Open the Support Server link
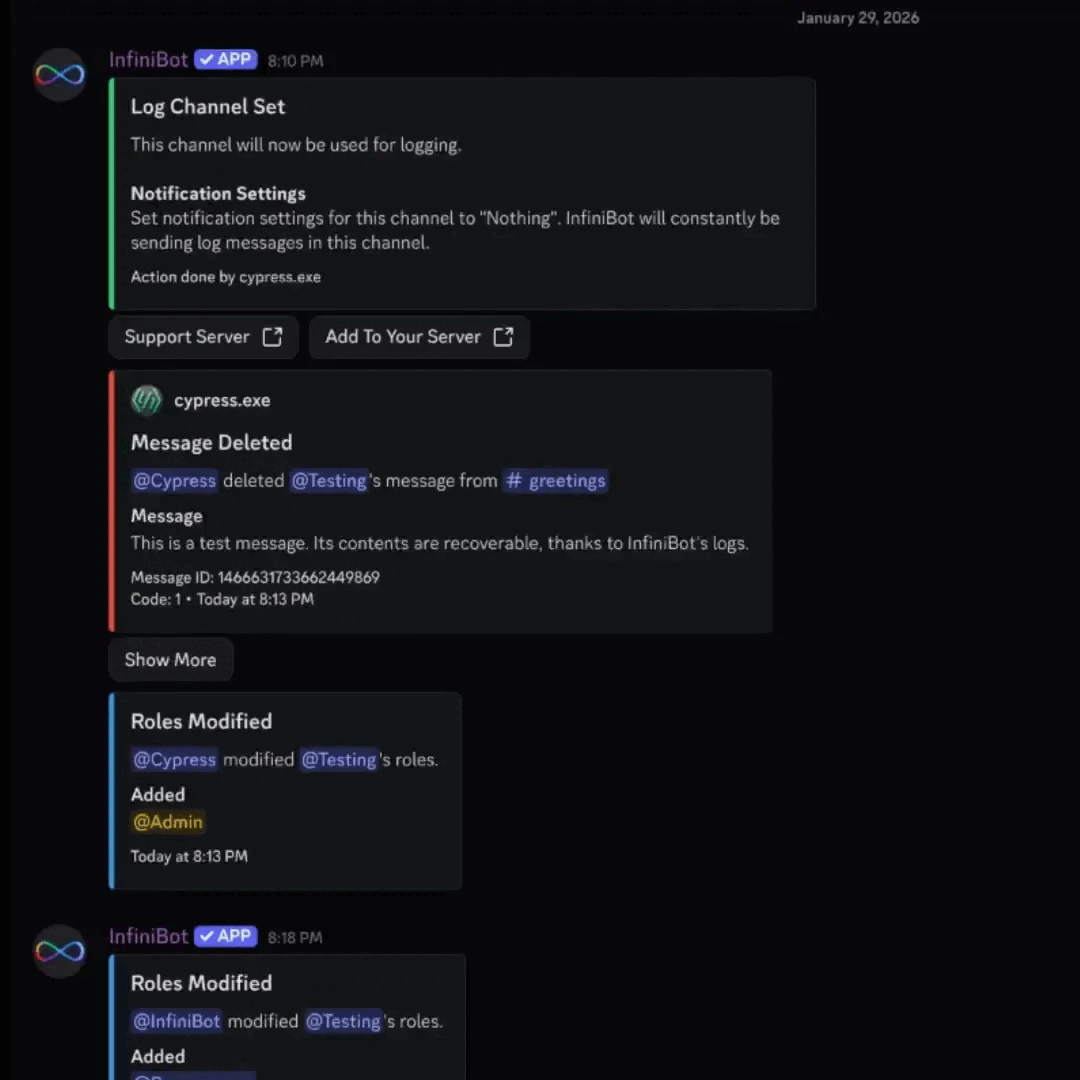The height and width of the screenshot is (1080, 1080). coord(187,337)
